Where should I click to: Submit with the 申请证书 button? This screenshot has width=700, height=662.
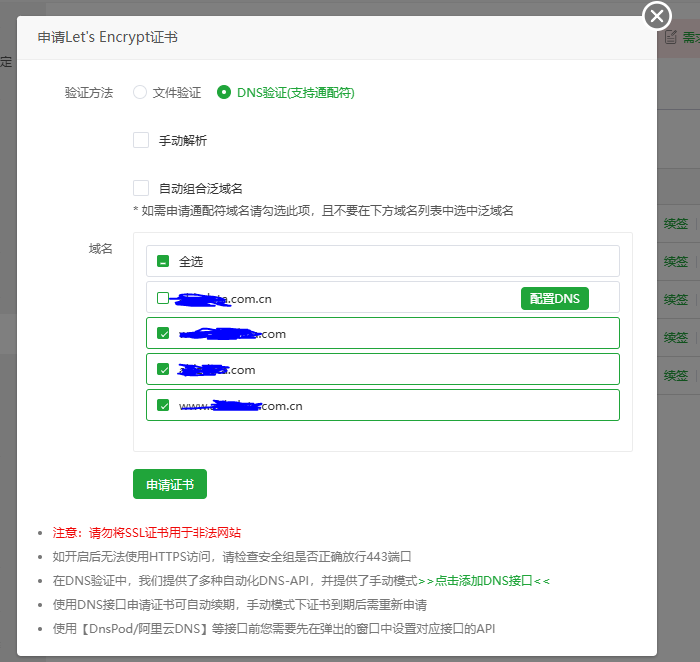[x=170, y=484]
